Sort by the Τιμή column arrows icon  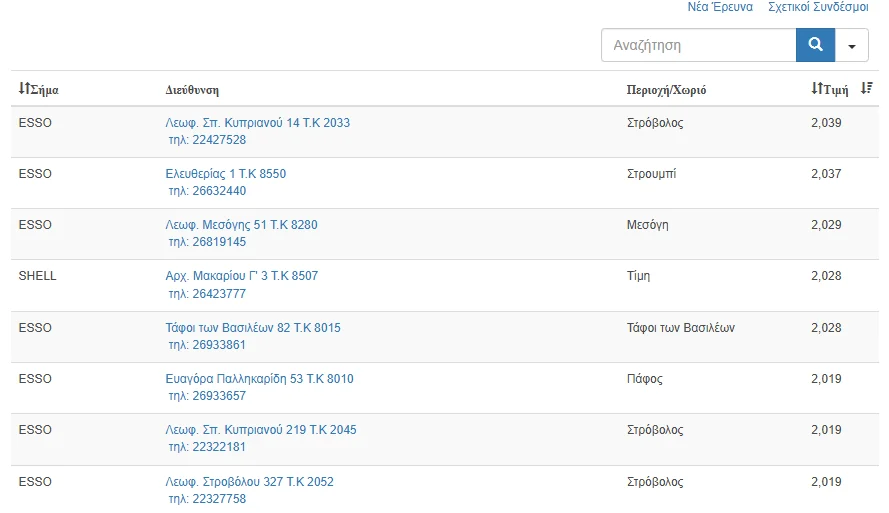[x=816, y=88]
